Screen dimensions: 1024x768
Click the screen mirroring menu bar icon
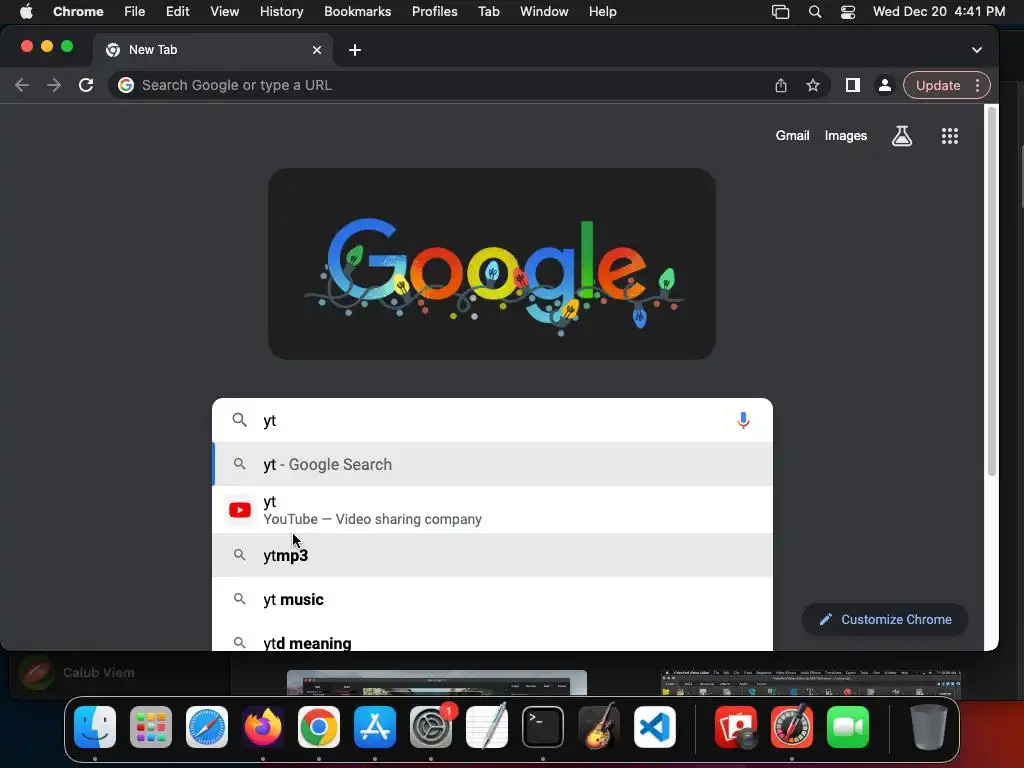780,12
